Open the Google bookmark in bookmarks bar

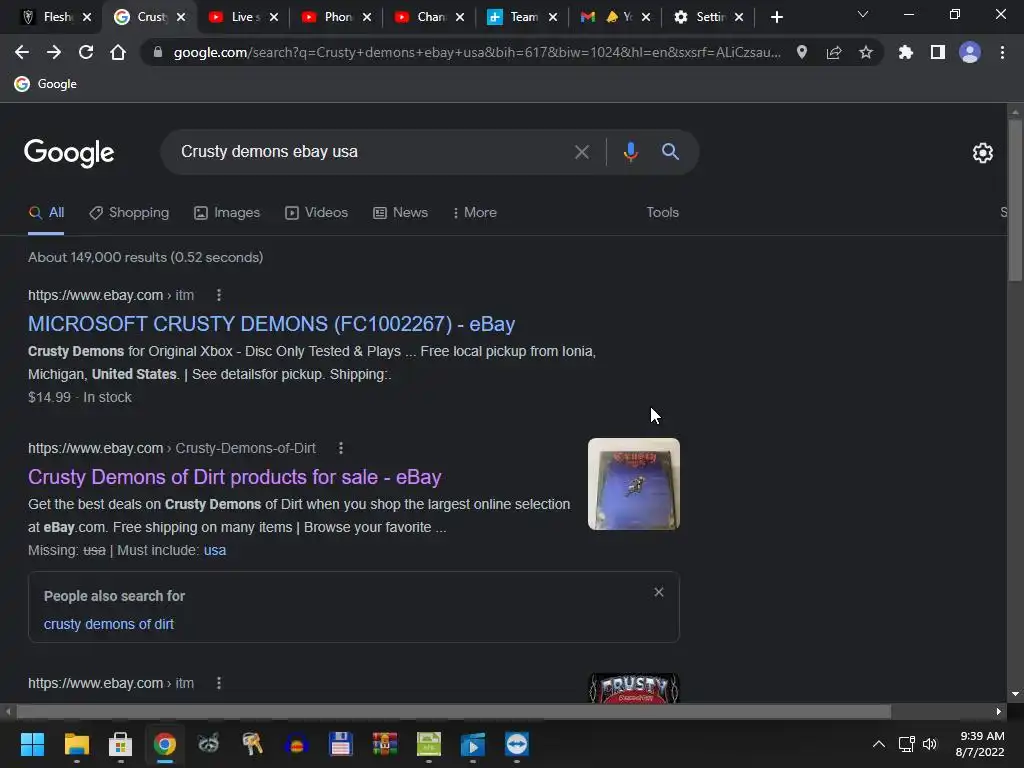tap(46, 84)
